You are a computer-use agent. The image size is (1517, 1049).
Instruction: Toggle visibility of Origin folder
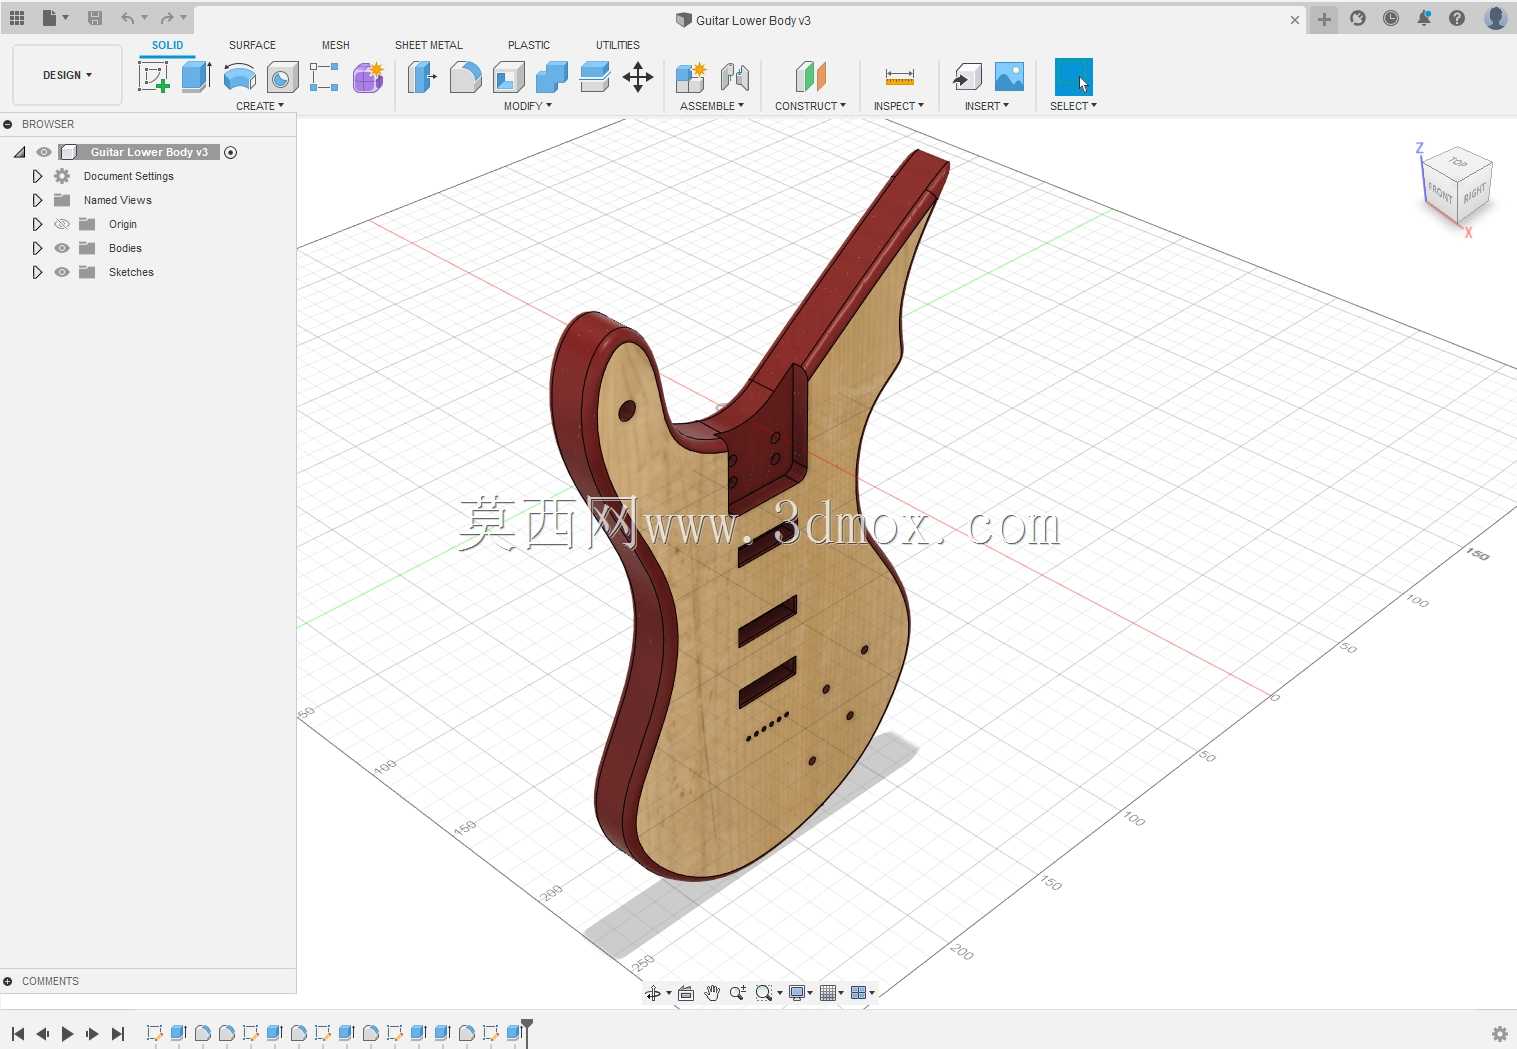[62, 224]
